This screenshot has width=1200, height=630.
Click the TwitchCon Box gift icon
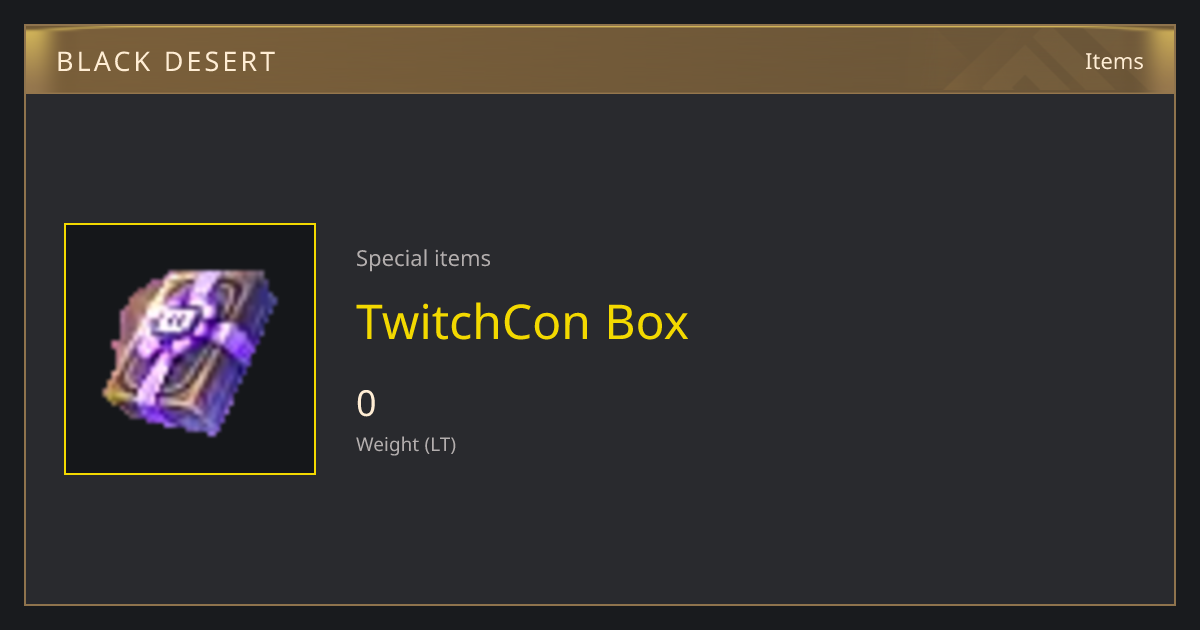(190, 350)
